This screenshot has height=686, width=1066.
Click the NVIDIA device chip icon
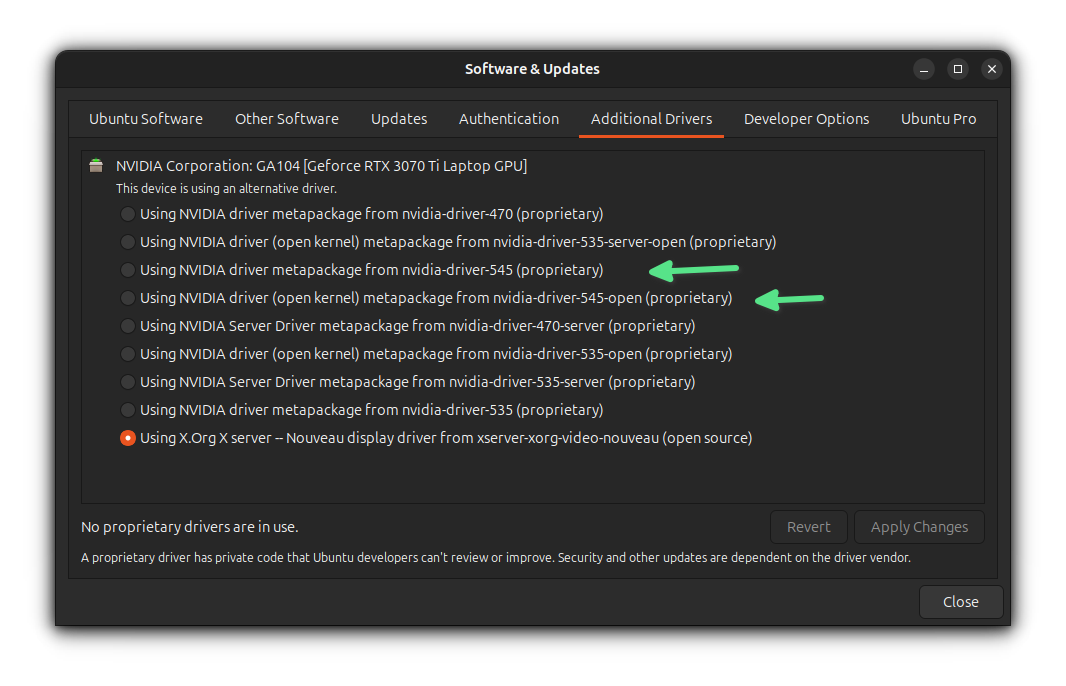pos(95,165)
